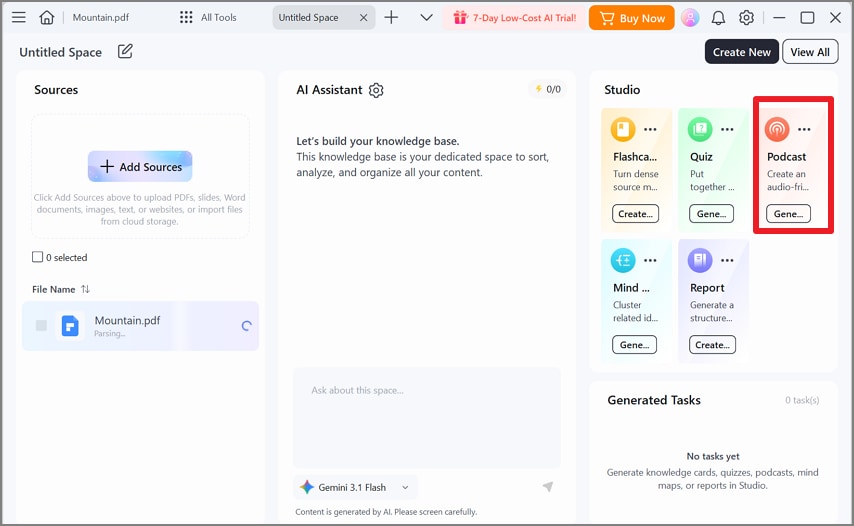Image resolution: width=854 pixels, height=526 pixels.
Task: Go to the Home icon
Action: click(x=47, y=17)
